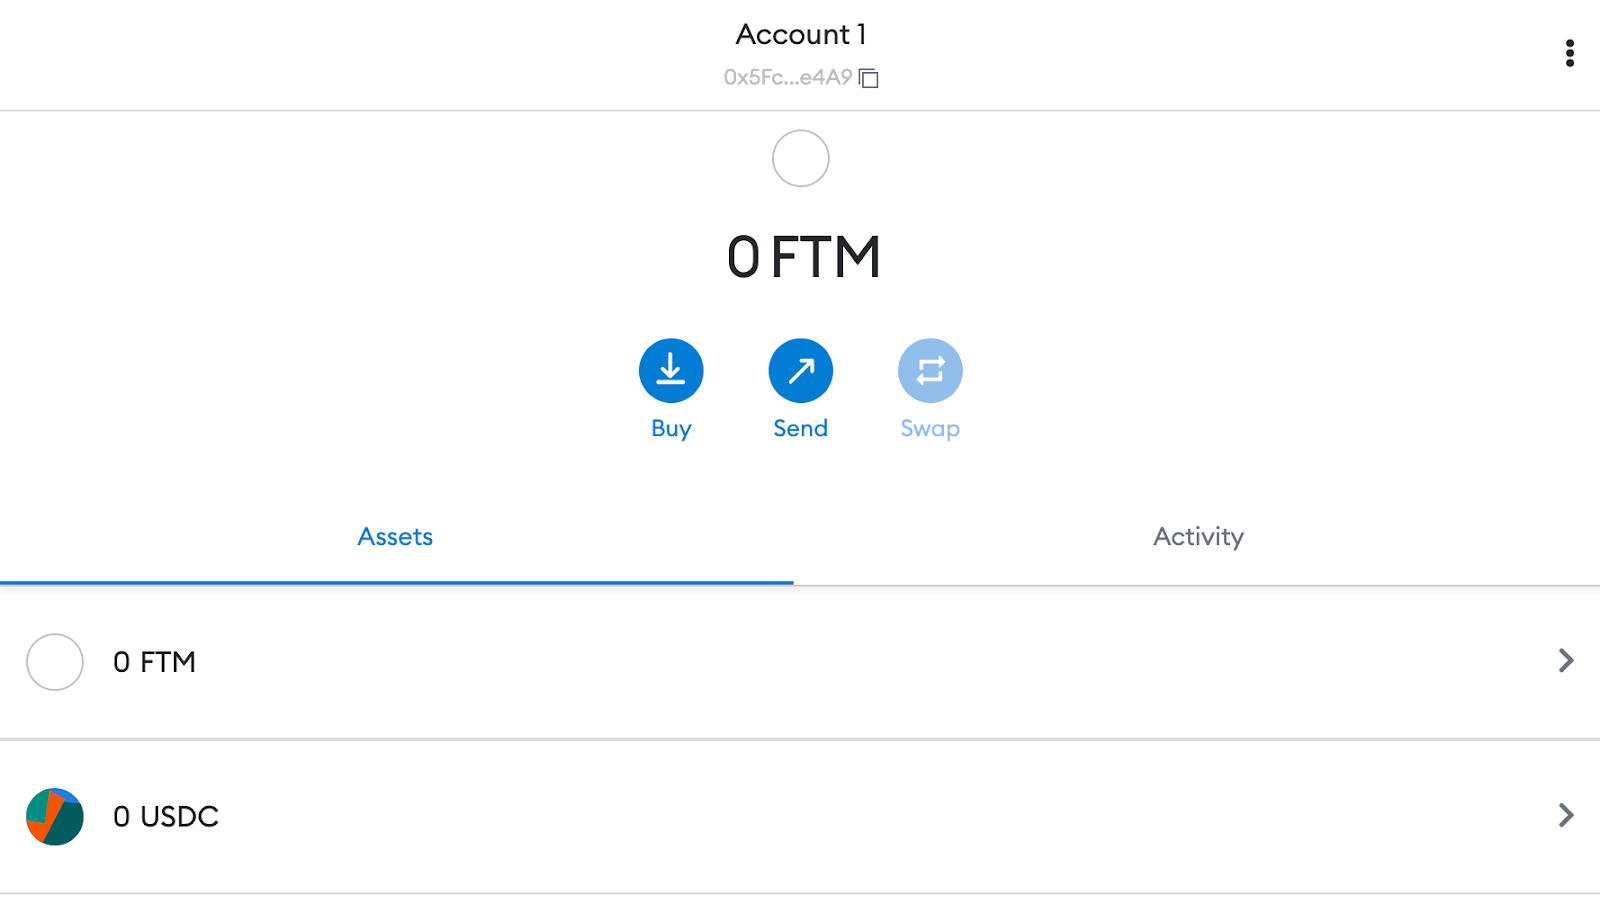Select the 0 FTM text in the asset list
1600x905 pixels.
pyautogui.click(x=154, y=662)
